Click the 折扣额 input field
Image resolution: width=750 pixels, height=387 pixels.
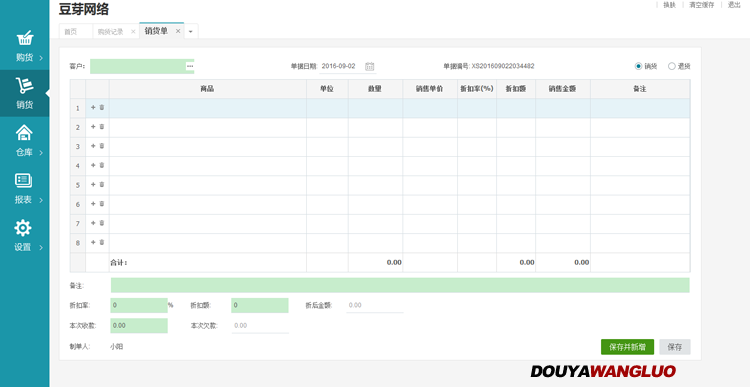[x=260, y=305]
